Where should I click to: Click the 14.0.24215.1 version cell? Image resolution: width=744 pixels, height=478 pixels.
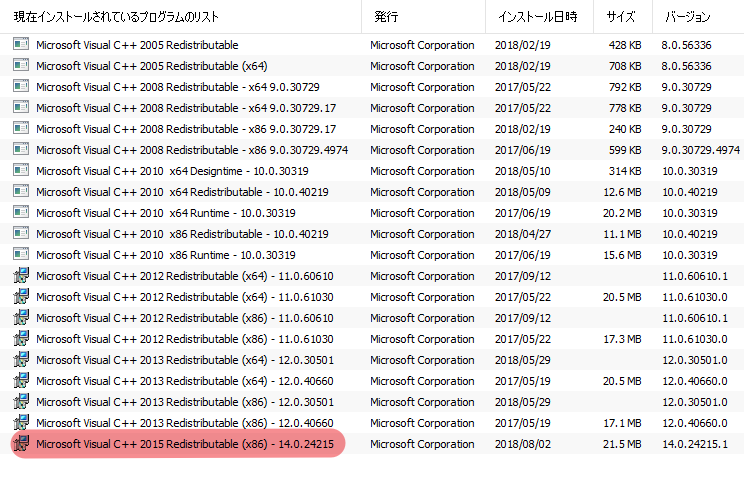(695, 444)
